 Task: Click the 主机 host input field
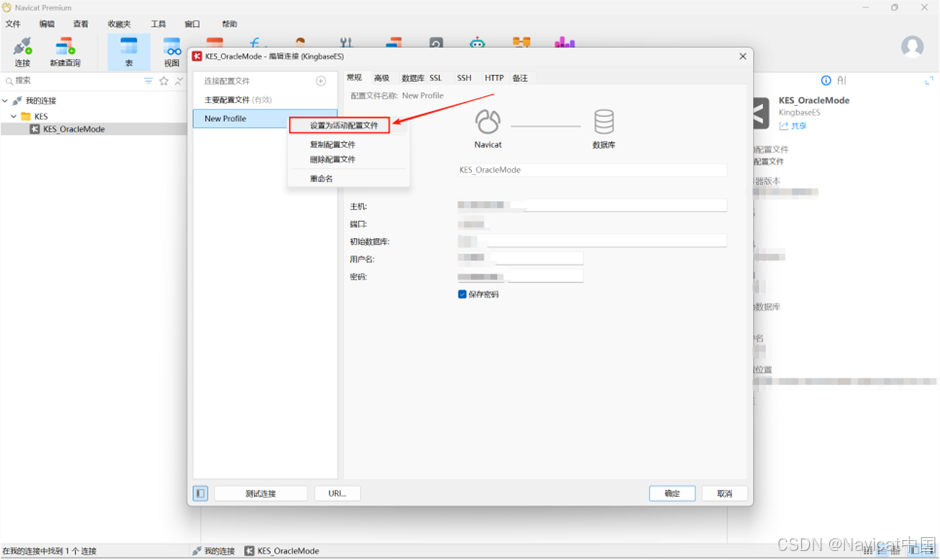pyautogui.click(x=592, y=205)
